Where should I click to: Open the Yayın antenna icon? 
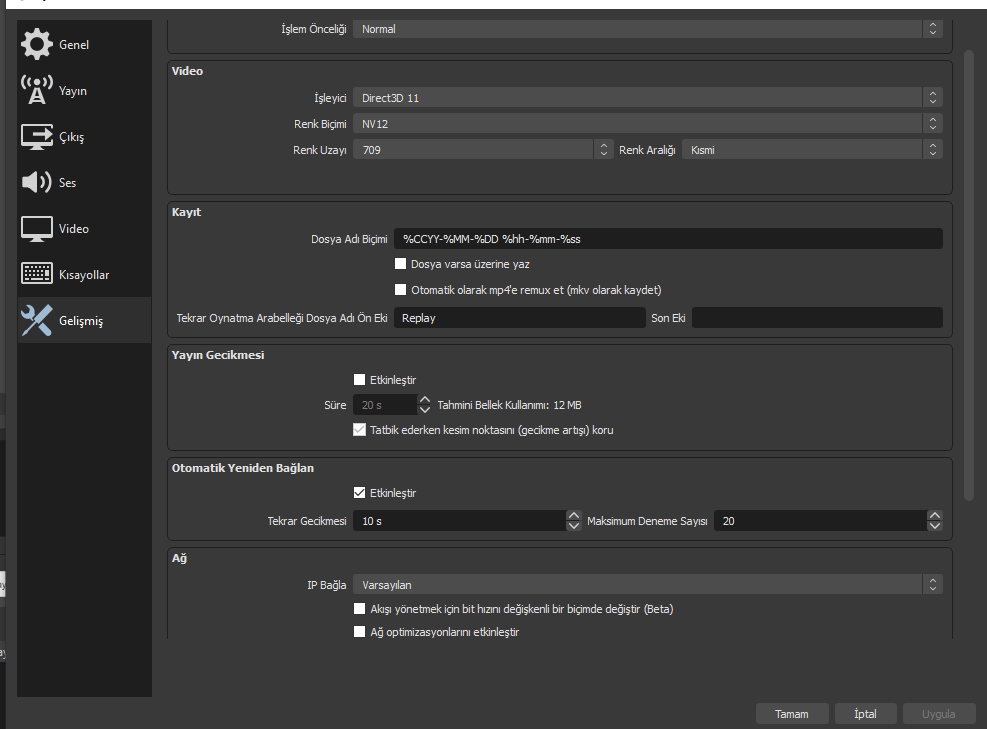click(x=37, y=90)
